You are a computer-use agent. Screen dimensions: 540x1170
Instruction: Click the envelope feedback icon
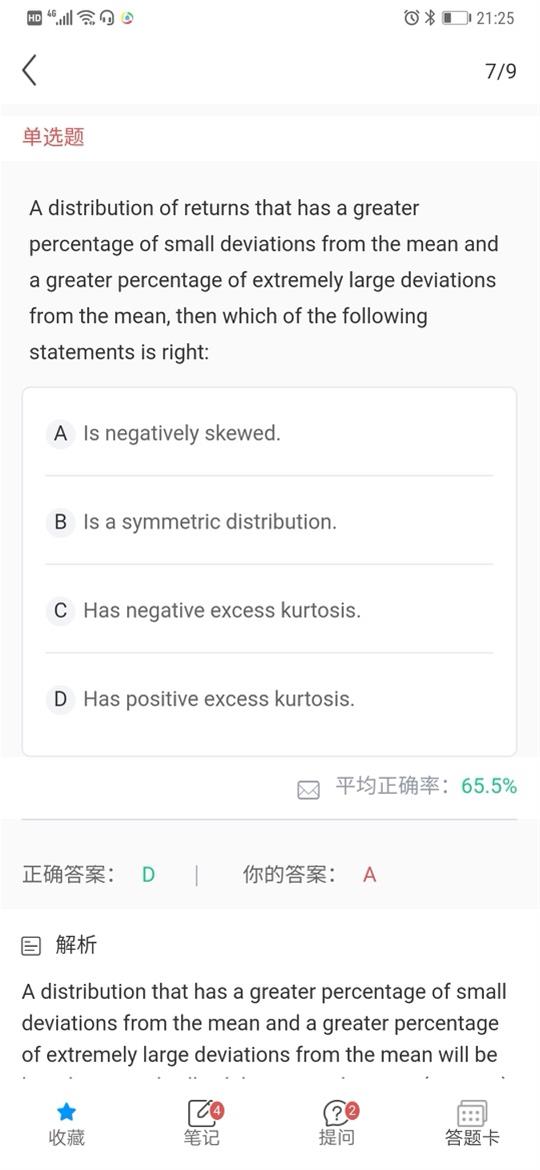coord(308,789)
